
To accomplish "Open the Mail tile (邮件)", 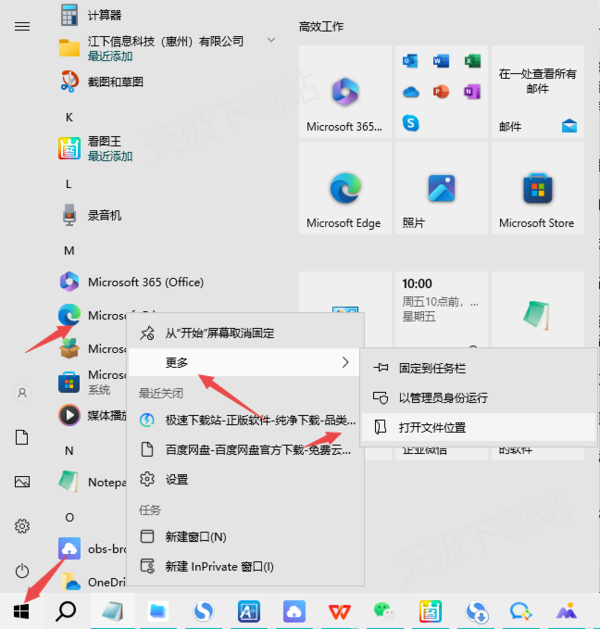I will coord(537,91).
